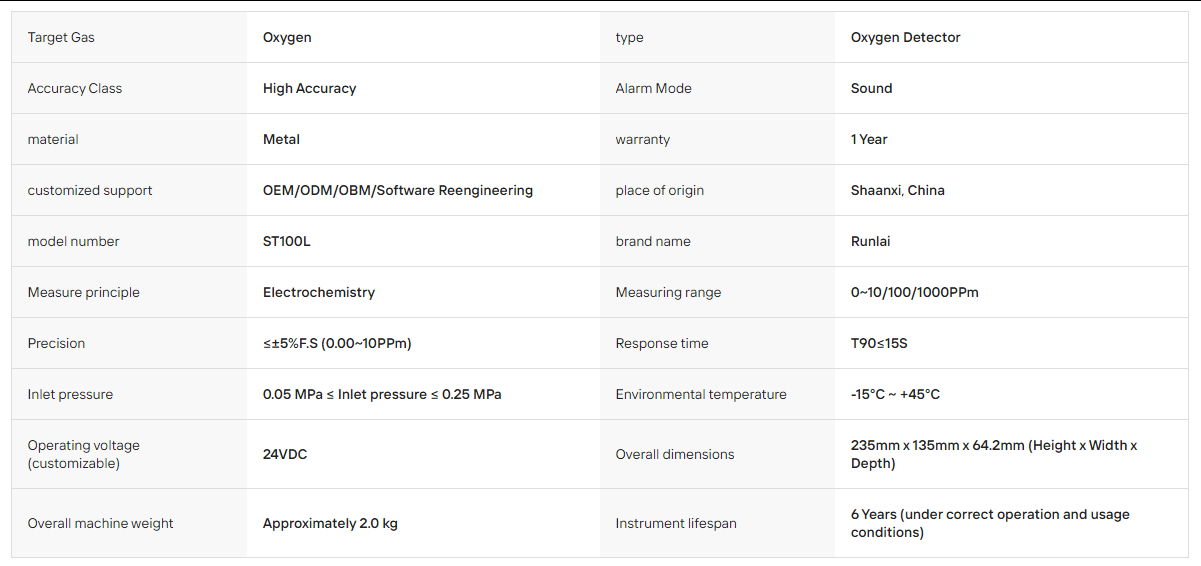
Task: Click the 'ST100L' model value
Action: 287,241
